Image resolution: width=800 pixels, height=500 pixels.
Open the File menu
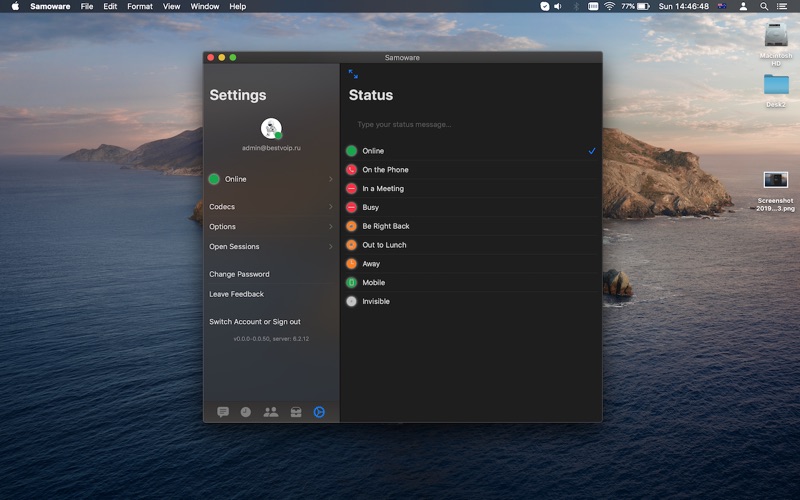pos(87,6)
